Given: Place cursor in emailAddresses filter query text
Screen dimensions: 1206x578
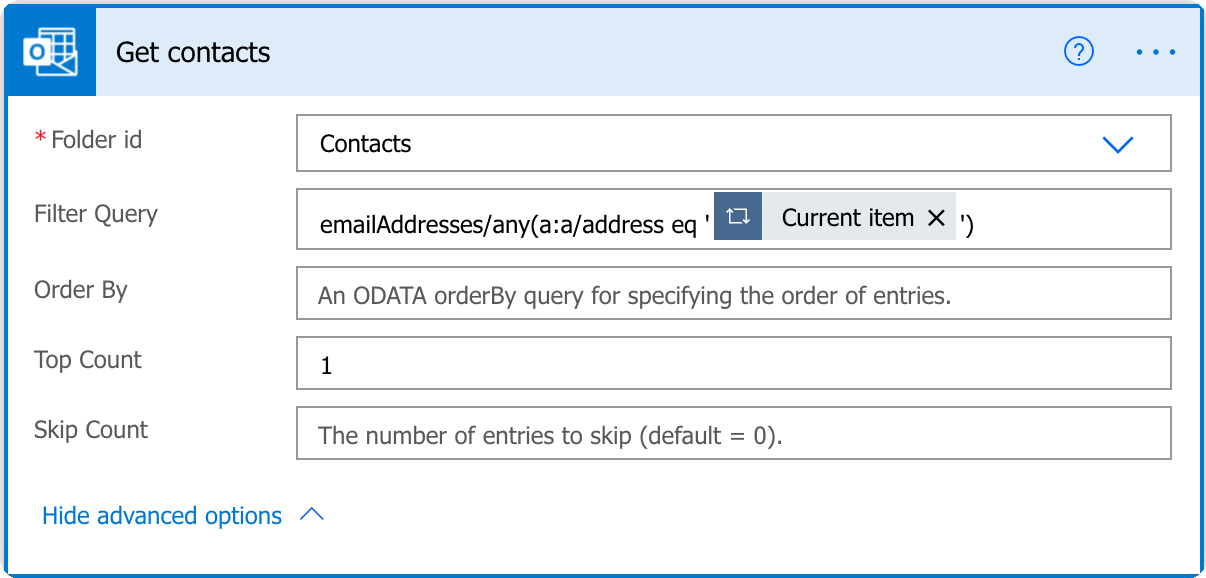Looking at the screenshot, I should coord(508,225).
